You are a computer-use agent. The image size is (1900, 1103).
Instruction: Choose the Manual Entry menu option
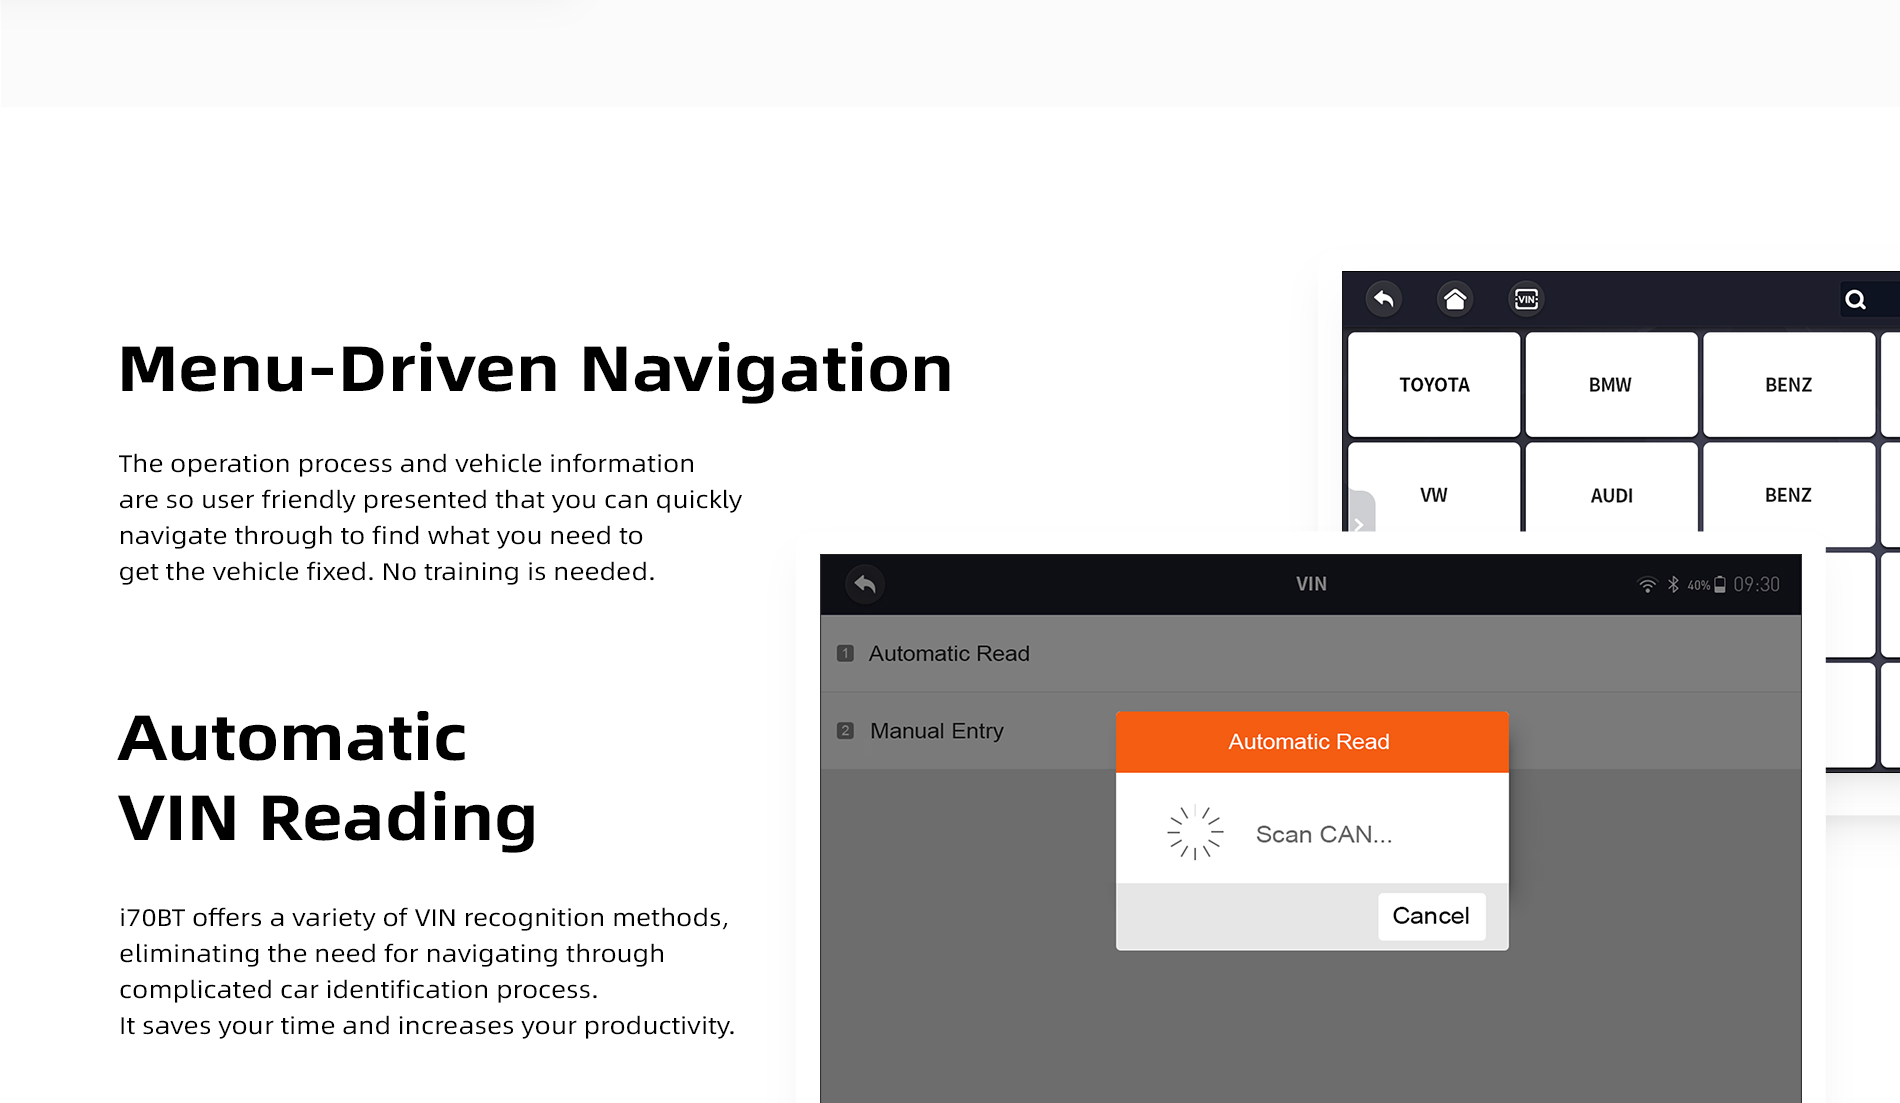tap(936, 731)
